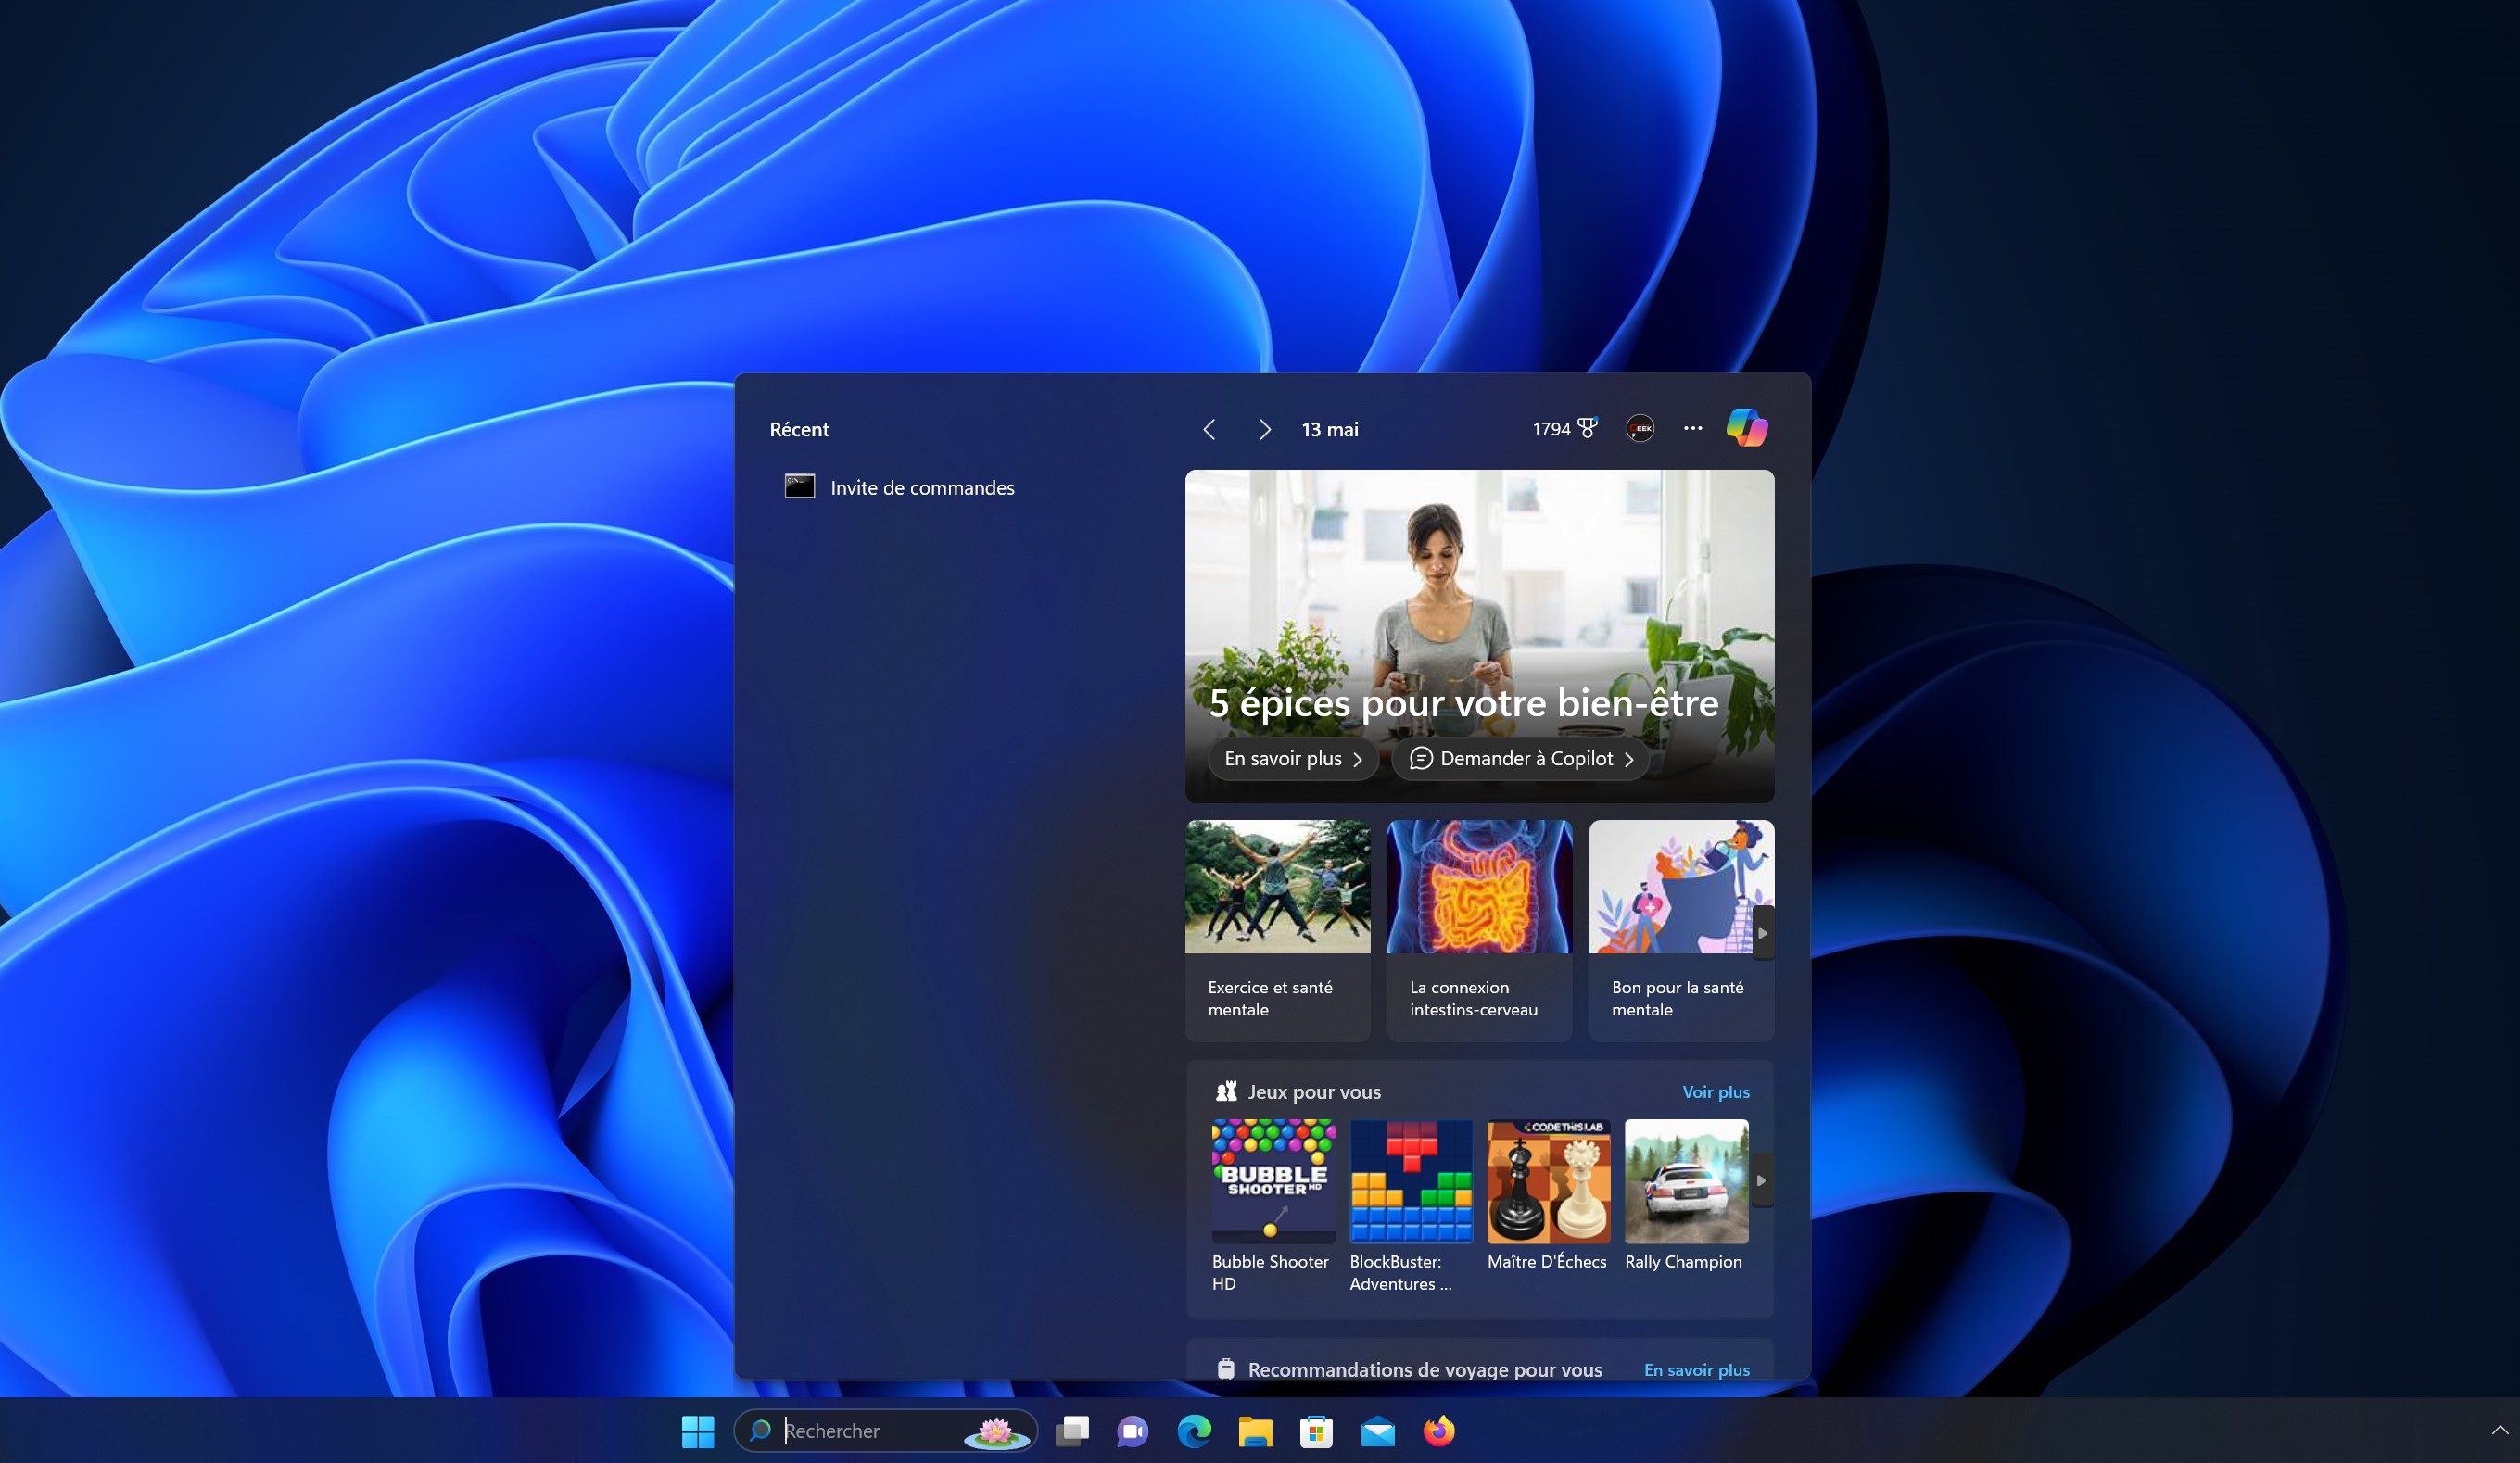Open the Start menu
This screenshot has height=1463, width=2520.
pyautogui.click(x=698, y=1431)
